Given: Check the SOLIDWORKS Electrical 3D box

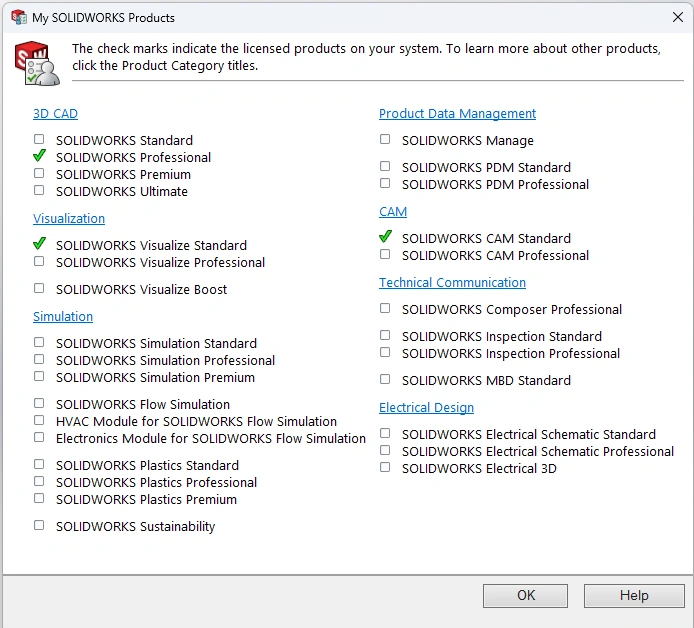Looking at the screenshot, I should pyautogui.click(x=385, y=467).
